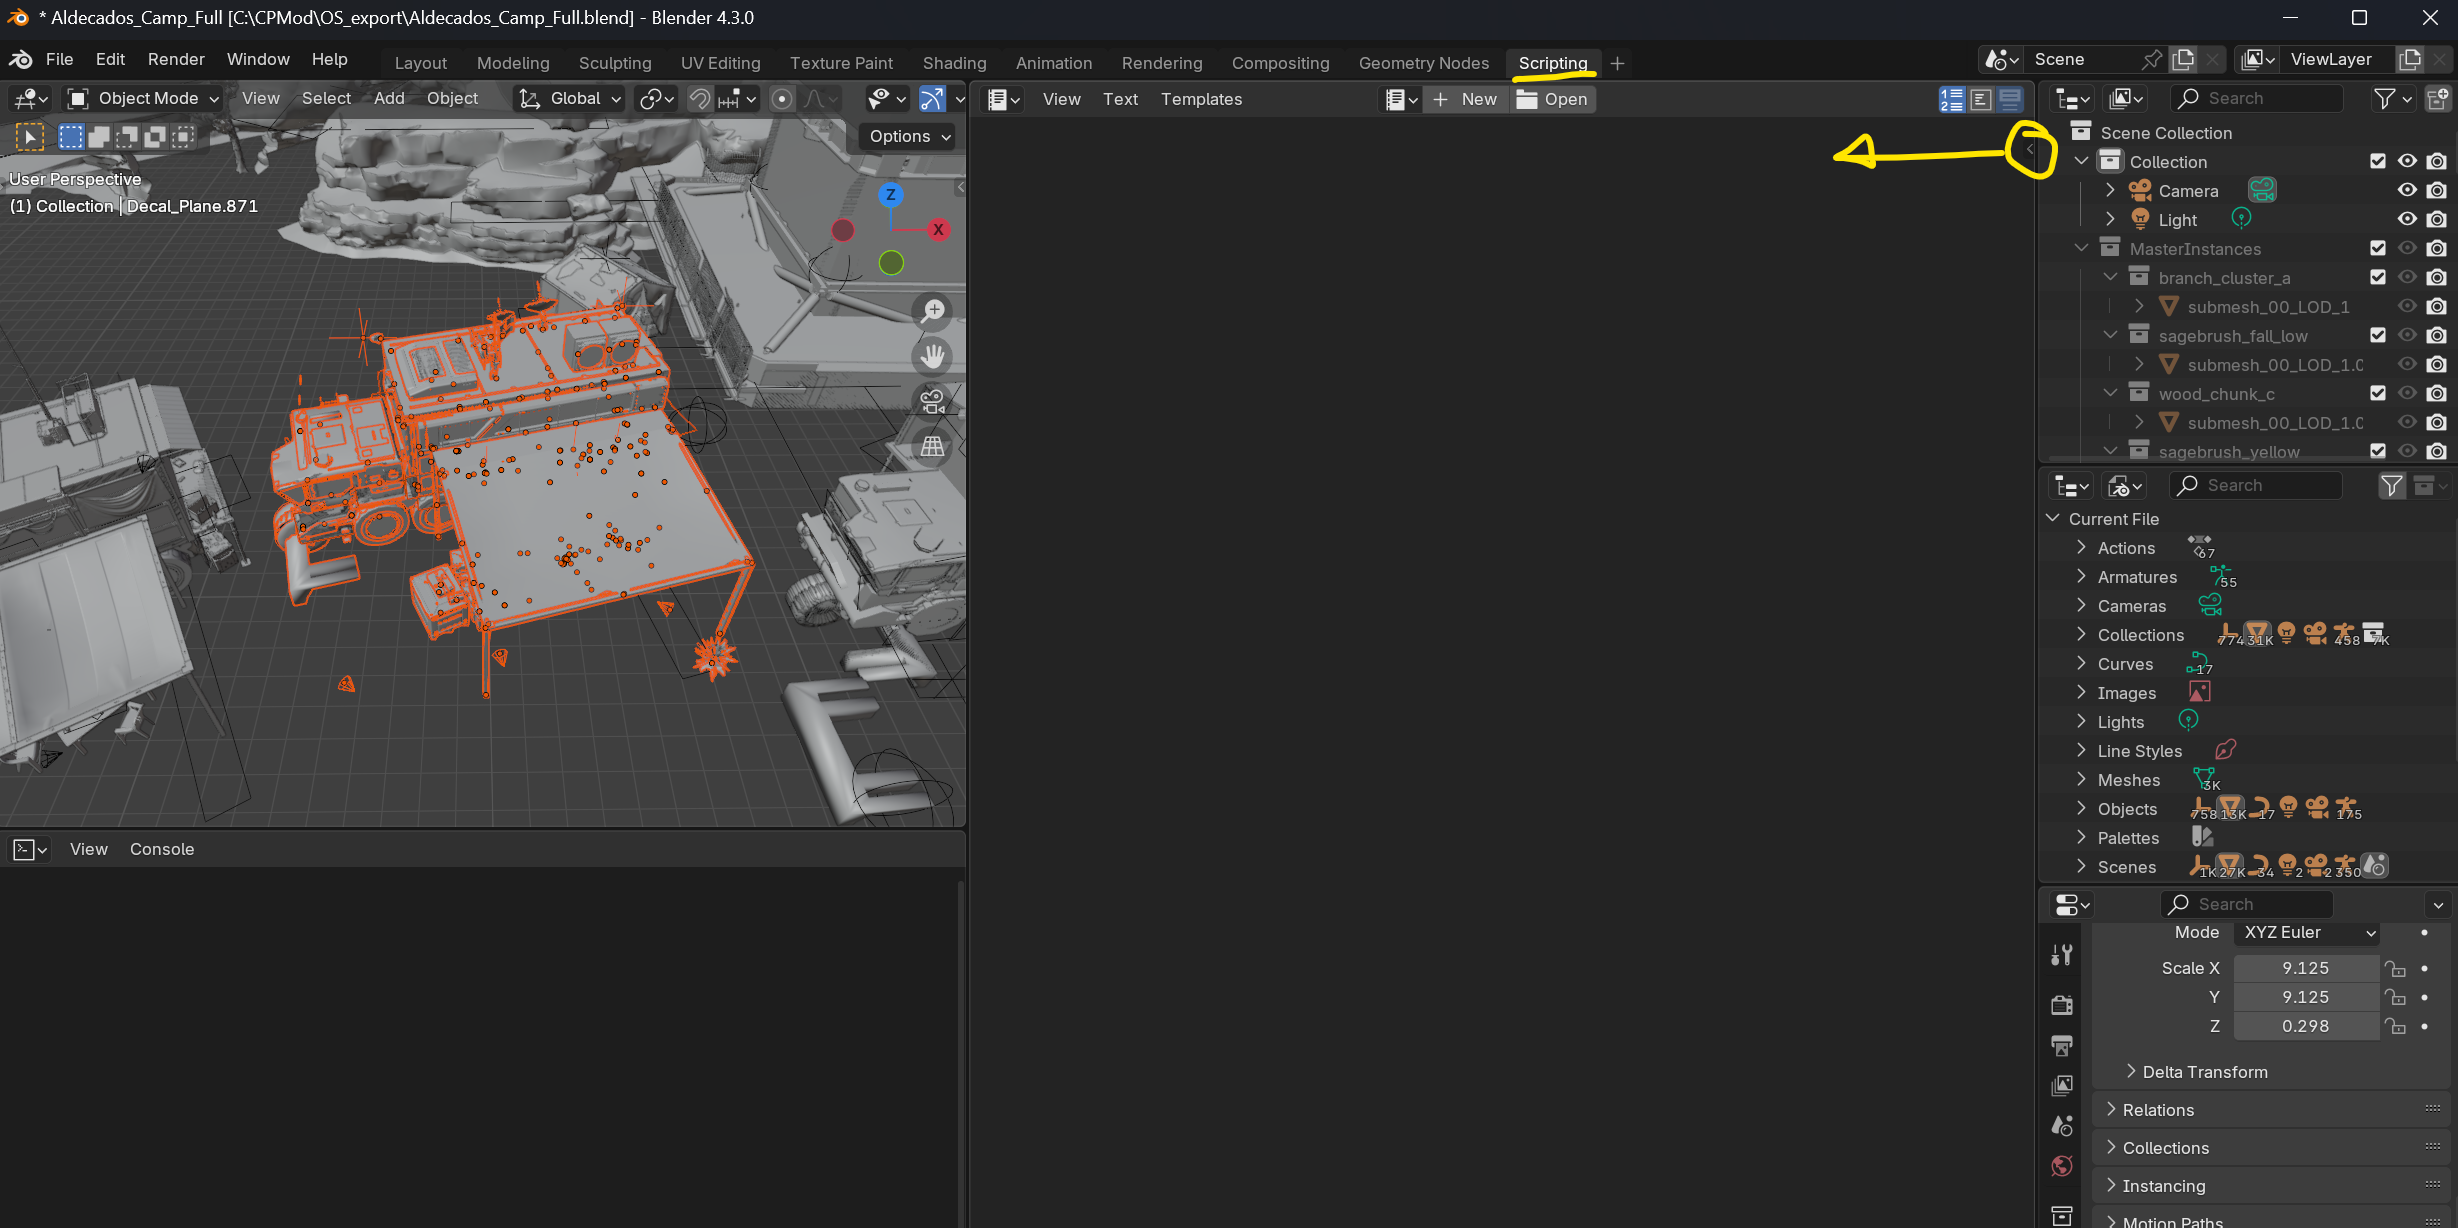The height and width of the screenshot is (1228, 2458).
Task: Open the World properties tab icon
Action: pyautogui.click(x=2062, y=1167)
